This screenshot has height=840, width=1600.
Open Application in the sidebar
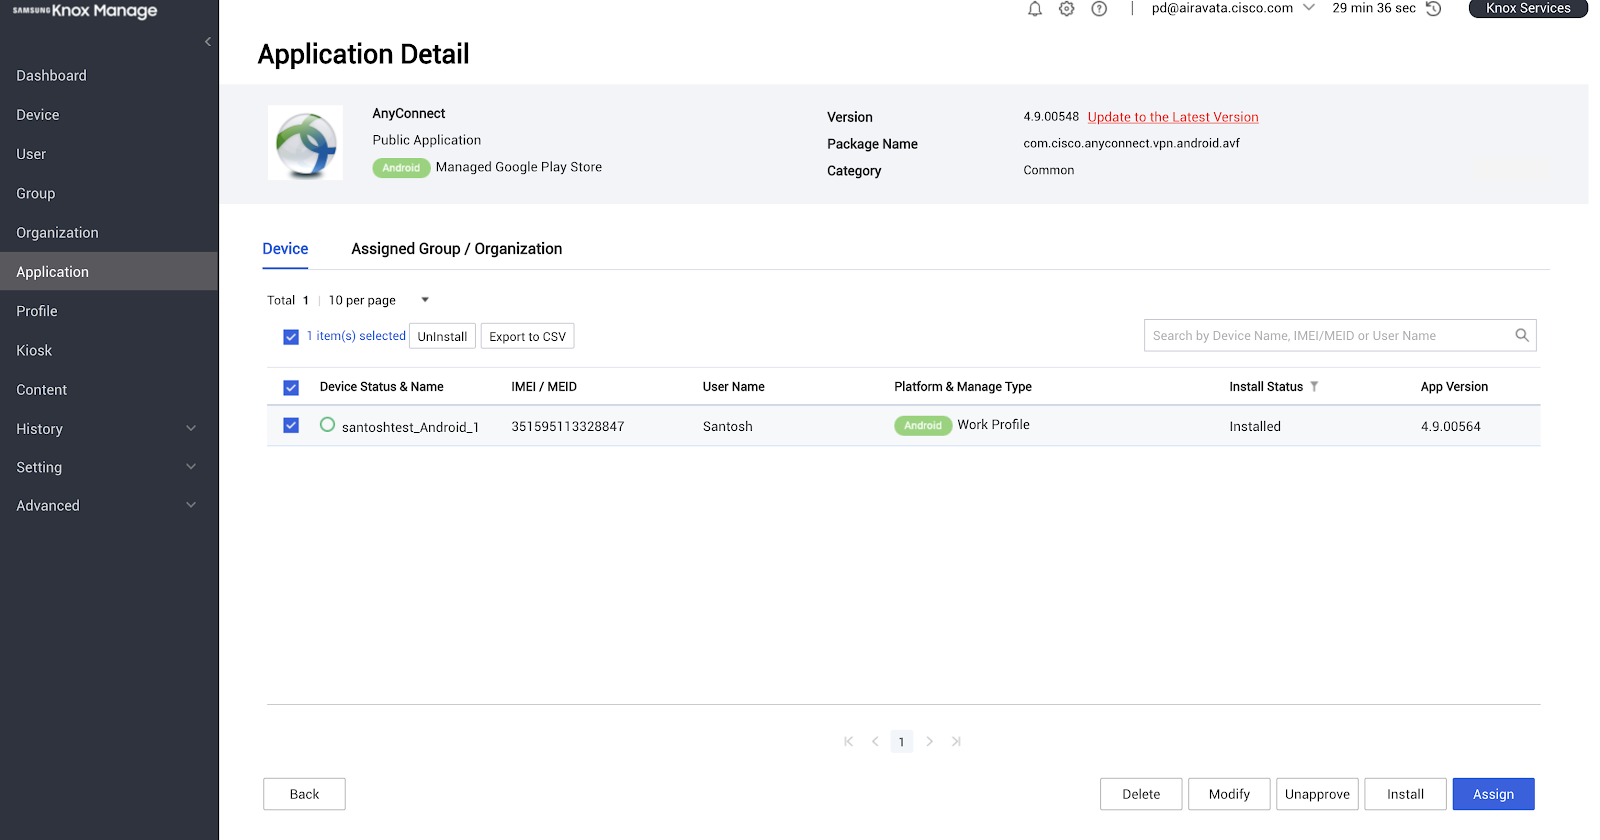click(x=108, y=271)
